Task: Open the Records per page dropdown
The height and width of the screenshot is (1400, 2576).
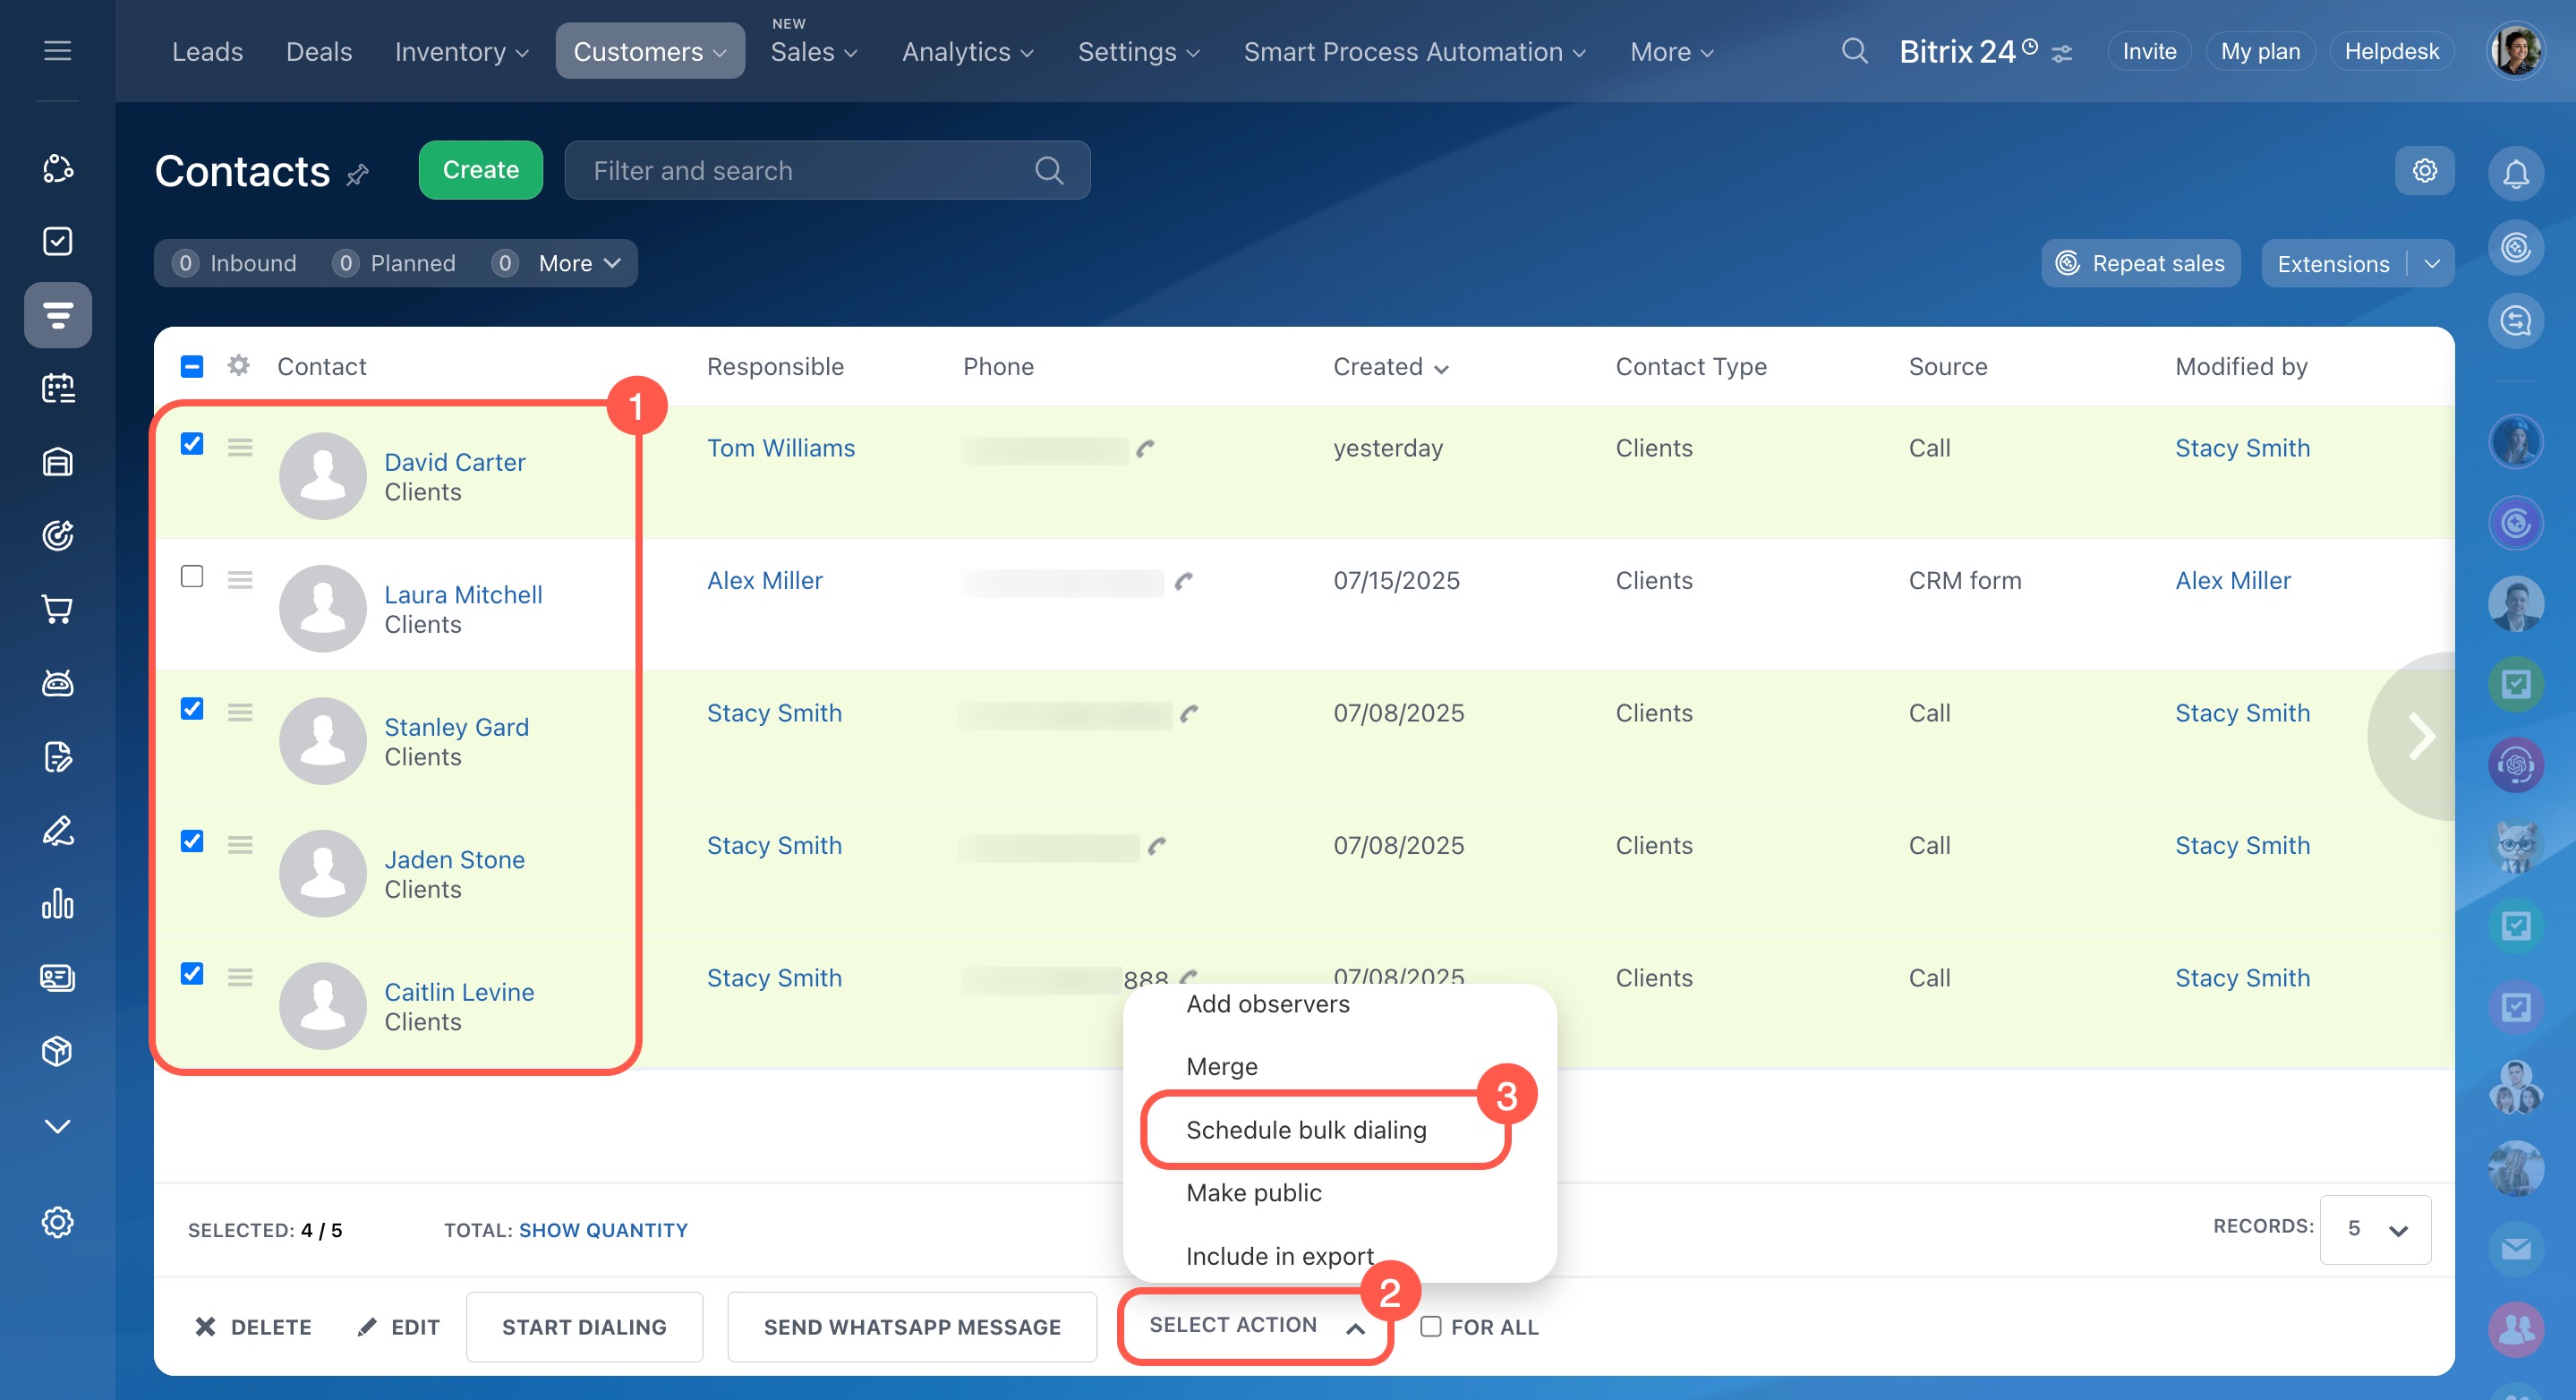Action: 2375,1229
